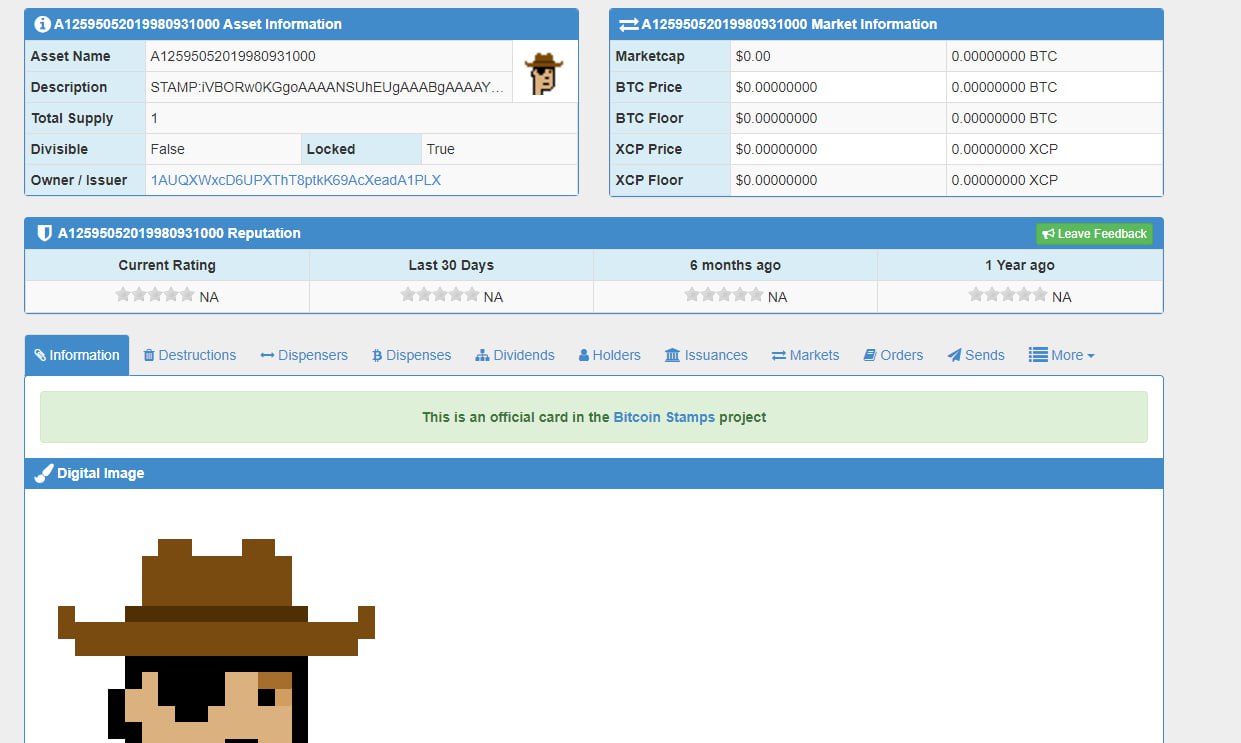Screen dimensions: 1241x743
Task: Click the Locked value True
Action: tap(441, 149)
